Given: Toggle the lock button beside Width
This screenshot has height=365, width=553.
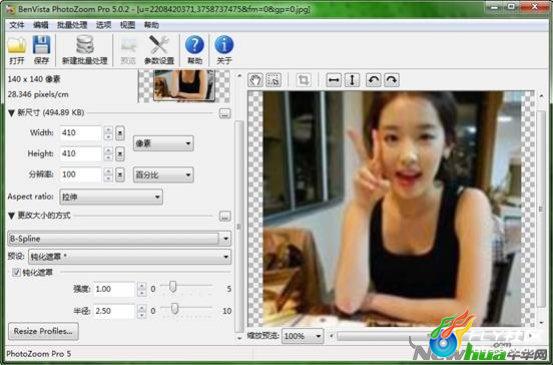Looking at the screenshot, I should tap(120, 133).
